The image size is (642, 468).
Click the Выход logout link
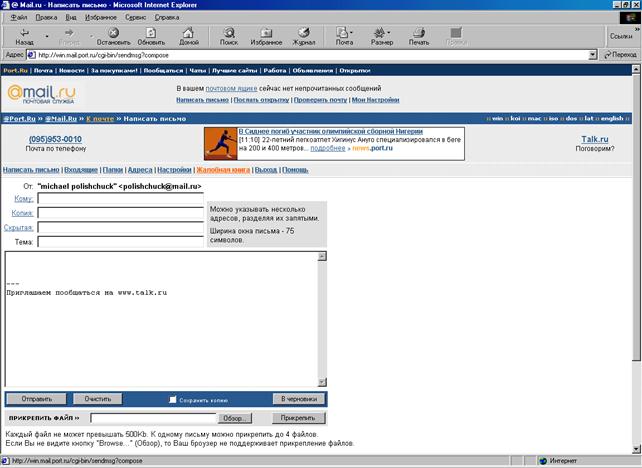point(266,170)
